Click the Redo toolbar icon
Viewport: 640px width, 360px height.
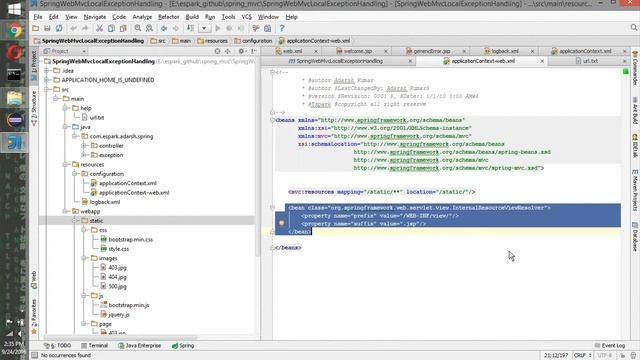pyautogui.click(x=85, y=28)
